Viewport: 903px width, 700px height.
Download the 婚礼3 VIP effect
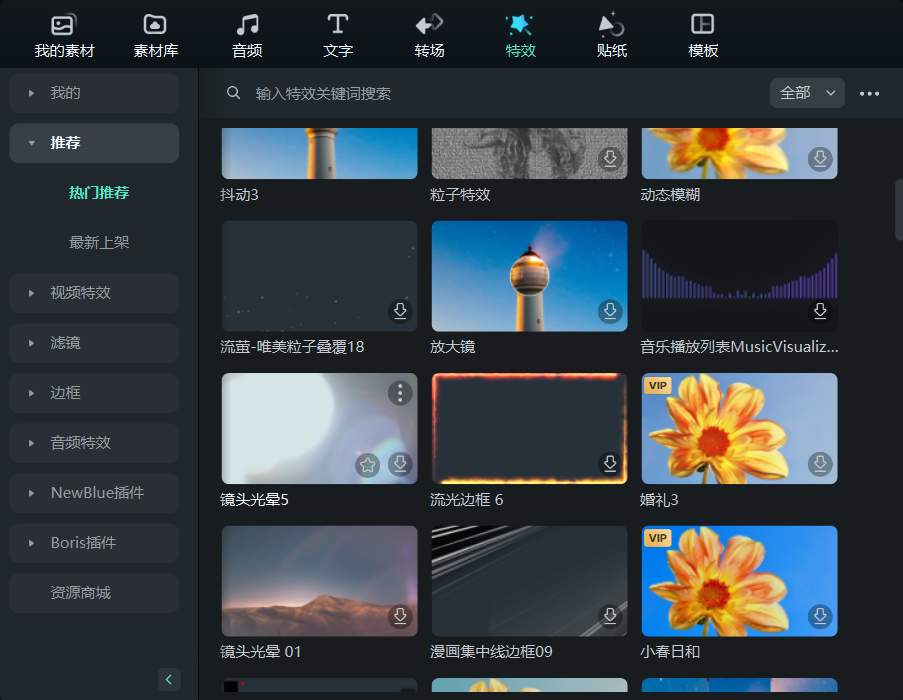pos(820,464)
